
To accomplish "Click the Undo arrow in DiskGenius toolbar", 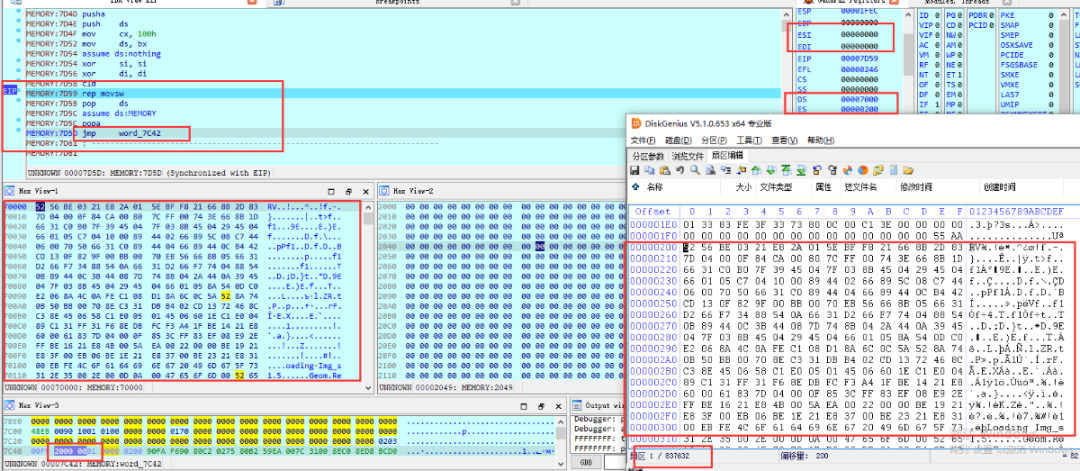I will pos(681,170).
